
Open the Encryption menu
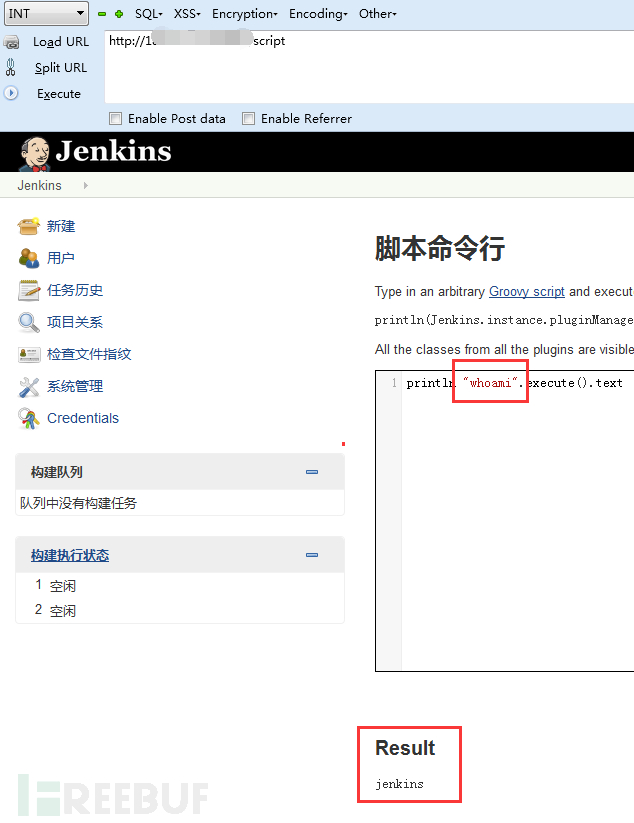(245, 14)
